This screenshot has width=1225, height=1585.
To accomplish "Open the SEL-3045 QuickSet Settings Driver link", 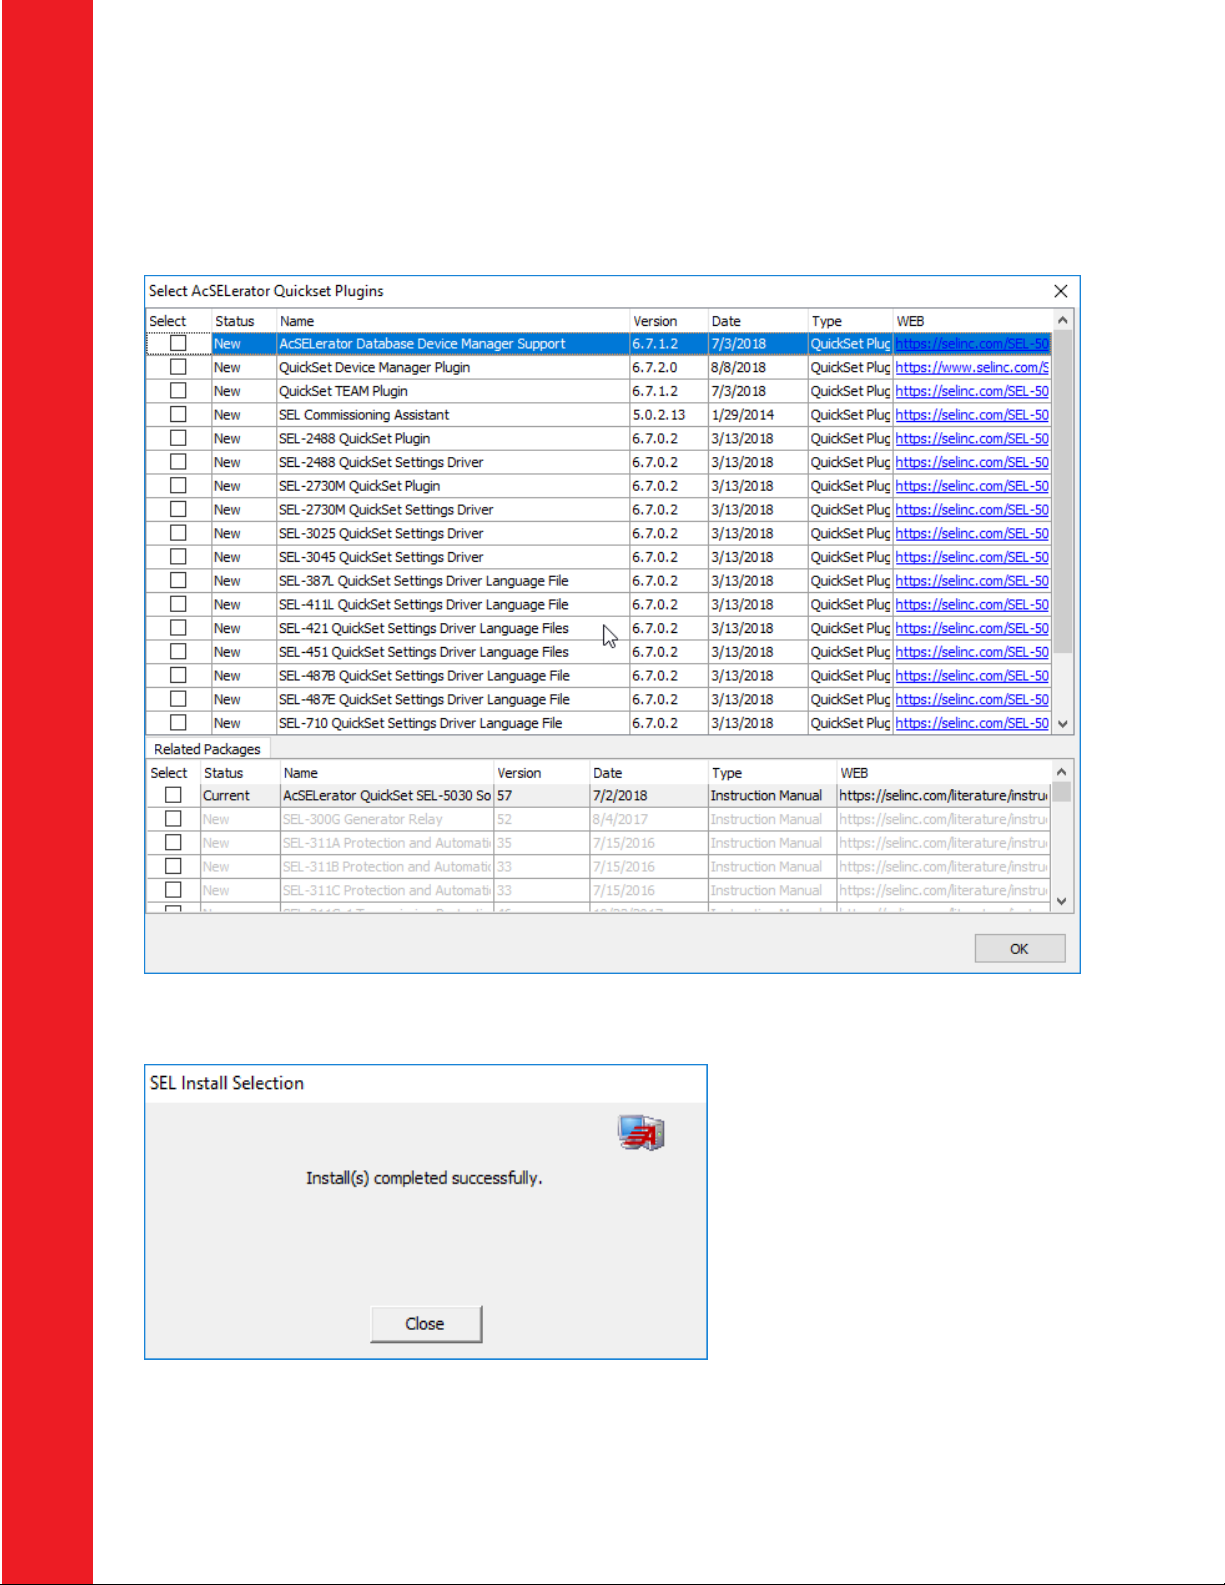I will (x=972, y=557).
